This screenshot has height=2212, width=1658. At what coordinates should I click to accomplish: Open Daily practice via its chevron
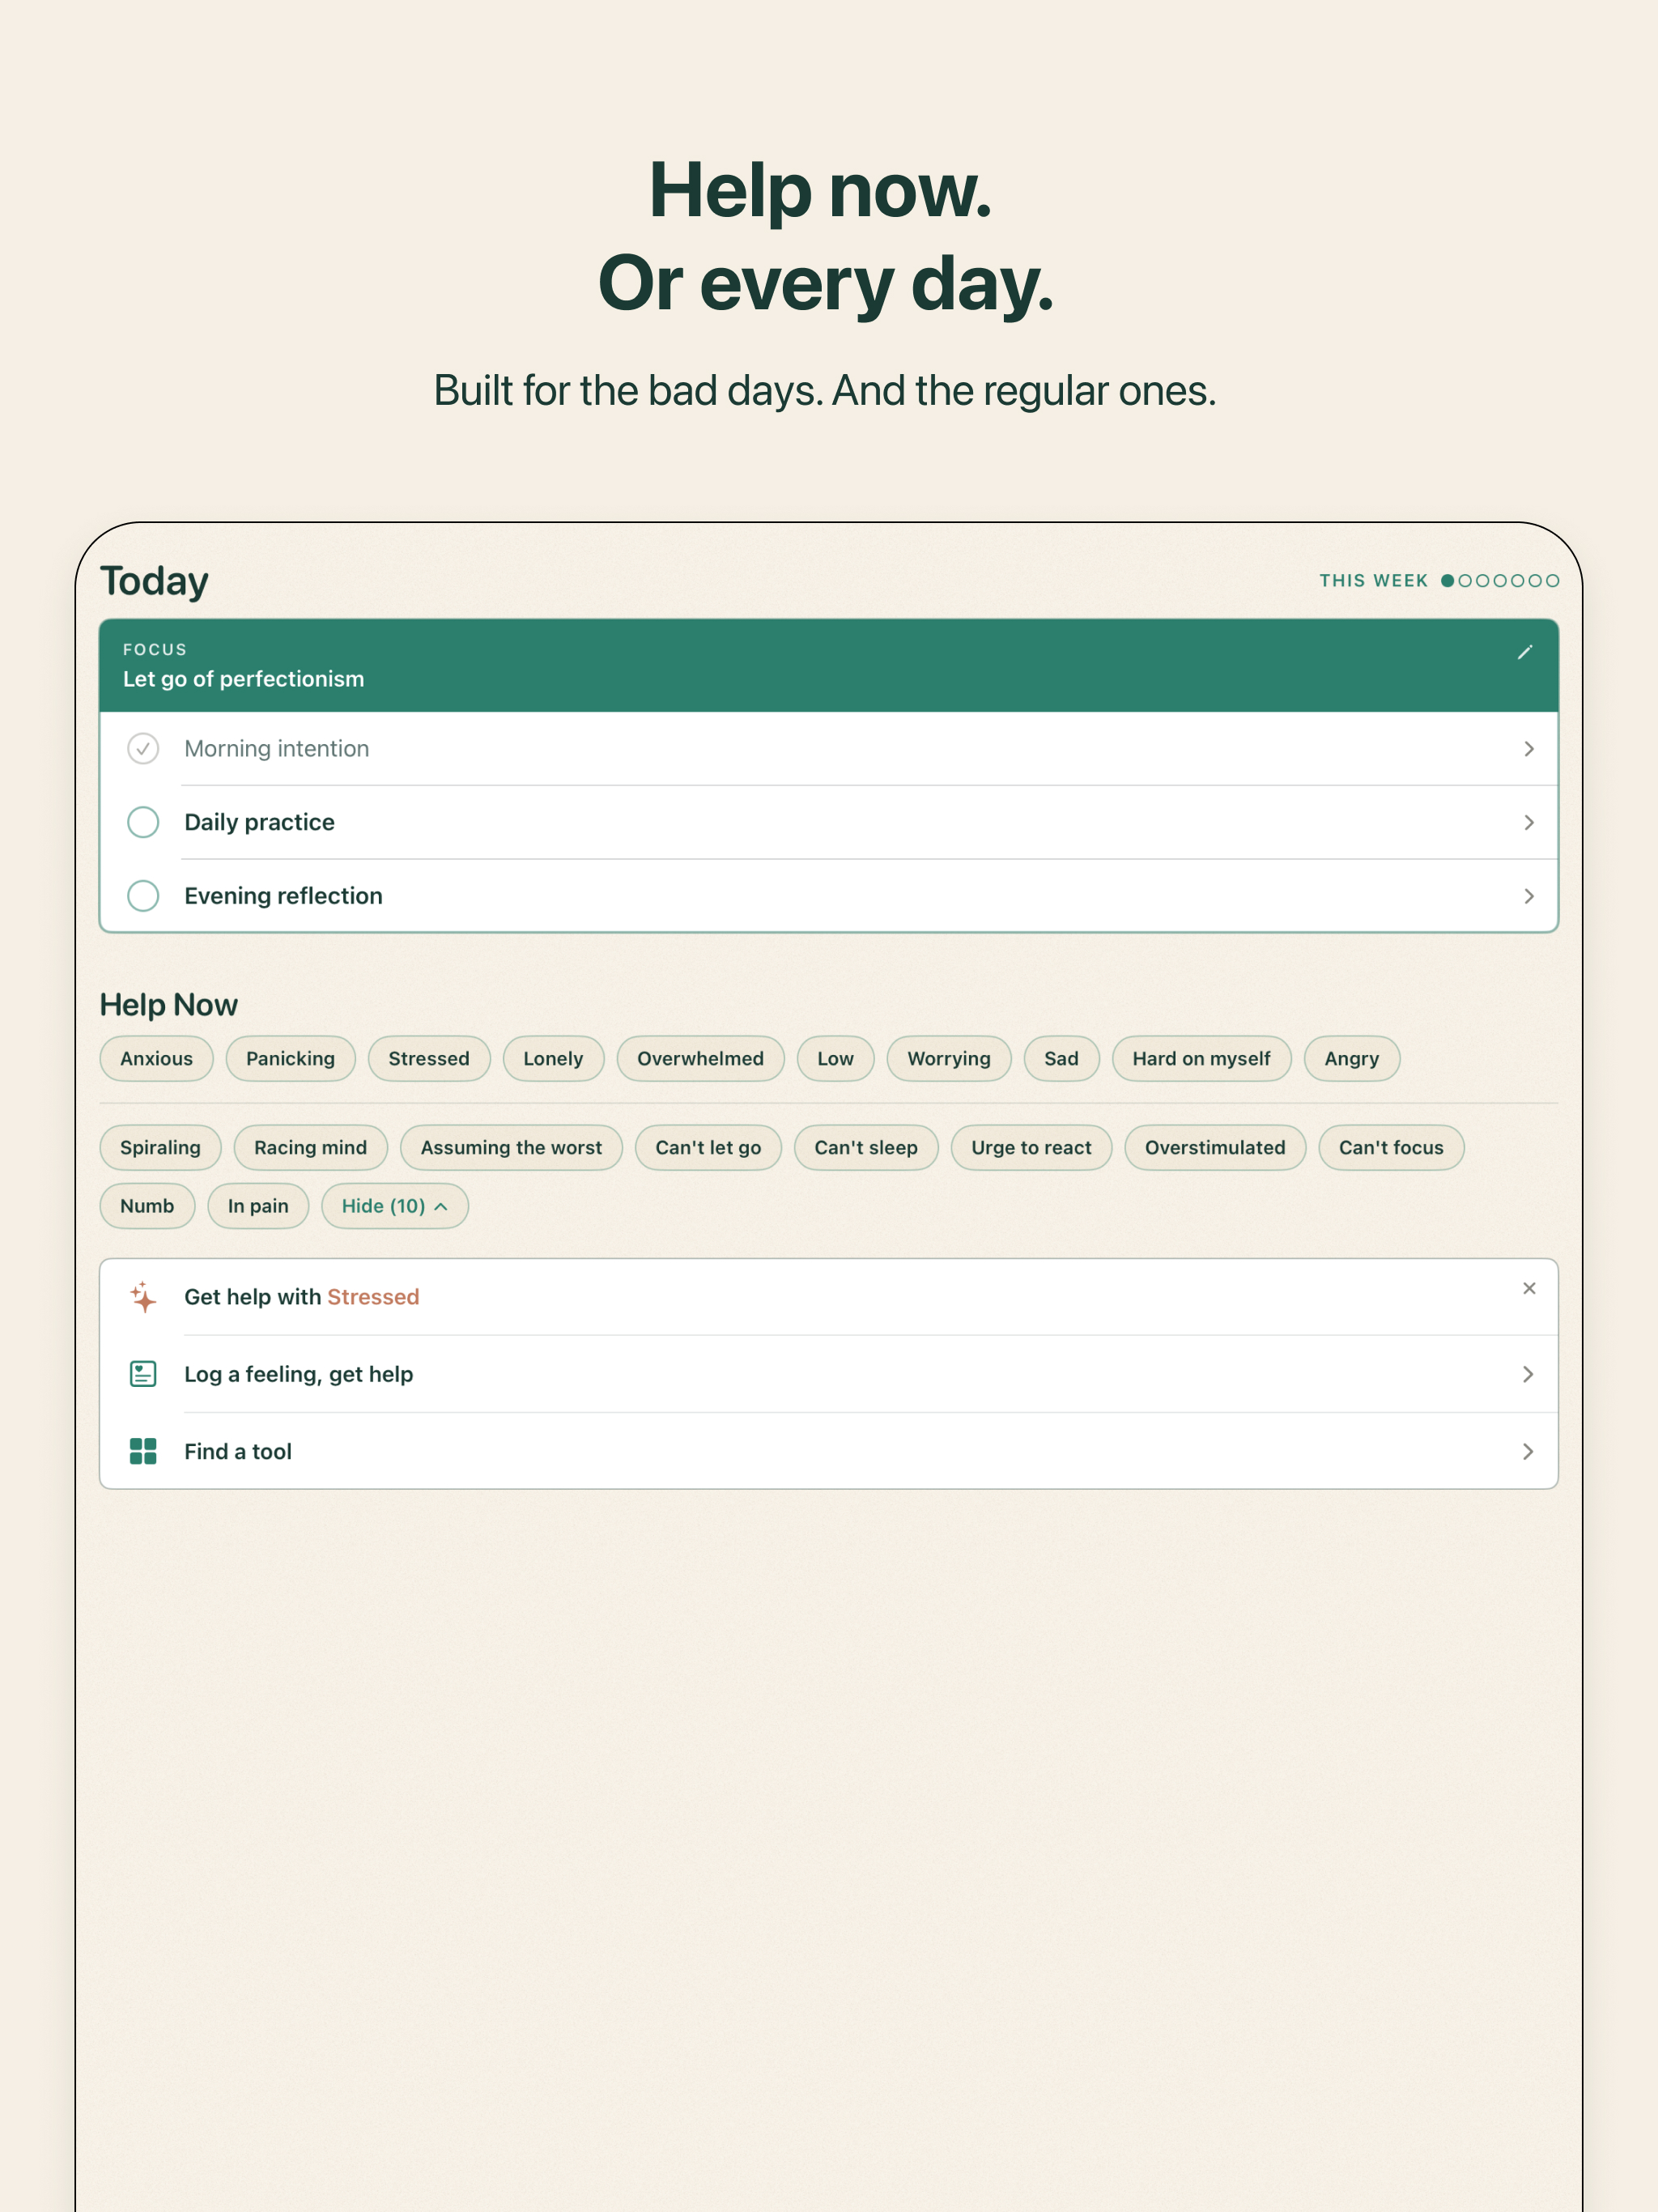[x=1528, y=822]
